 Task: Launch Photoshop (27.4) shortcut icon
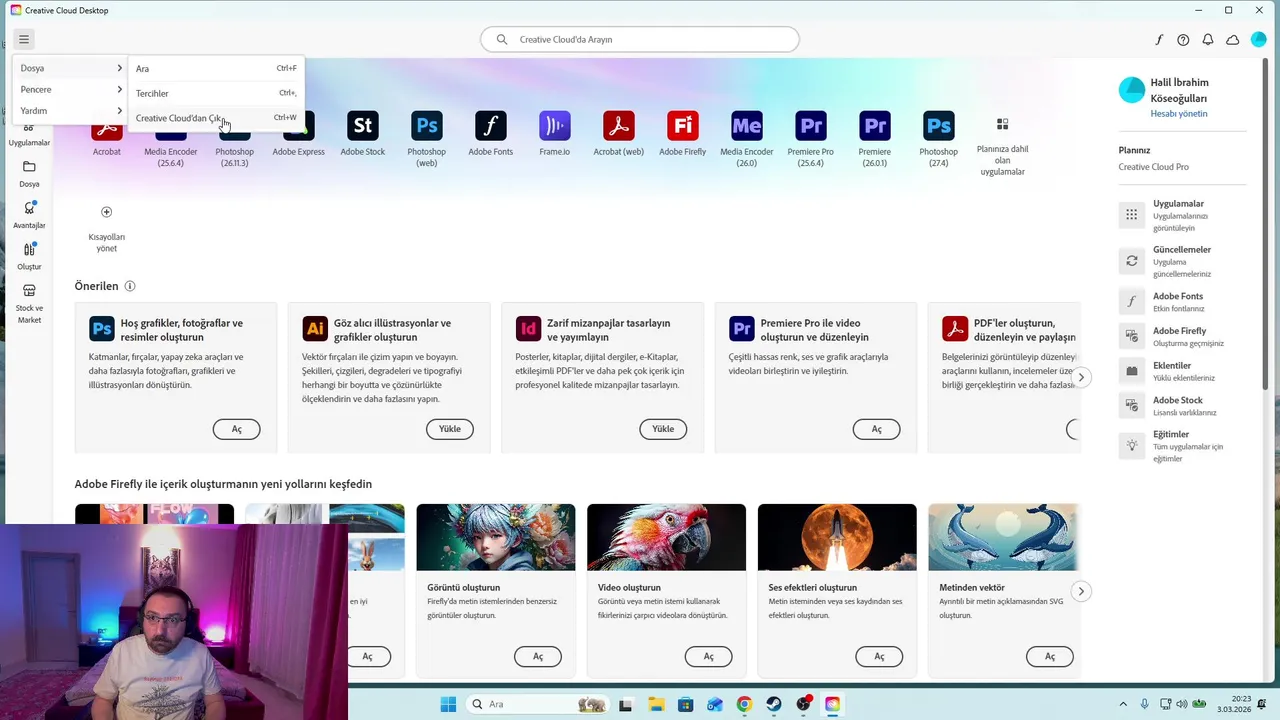[939, 126]
